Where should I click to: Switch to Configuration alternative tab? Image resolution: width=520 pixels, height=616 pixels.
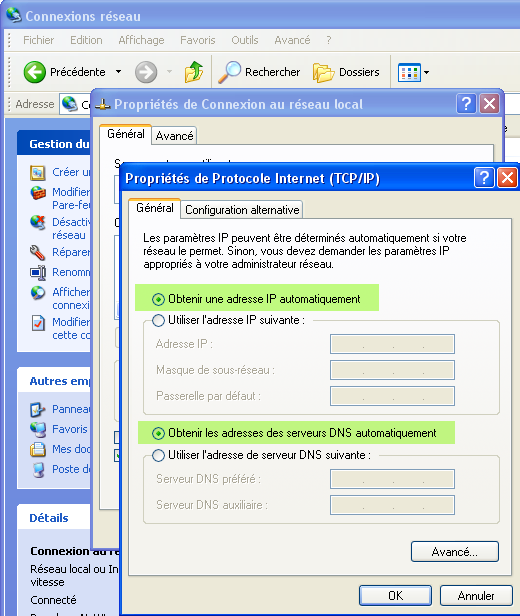click(242, 210)
